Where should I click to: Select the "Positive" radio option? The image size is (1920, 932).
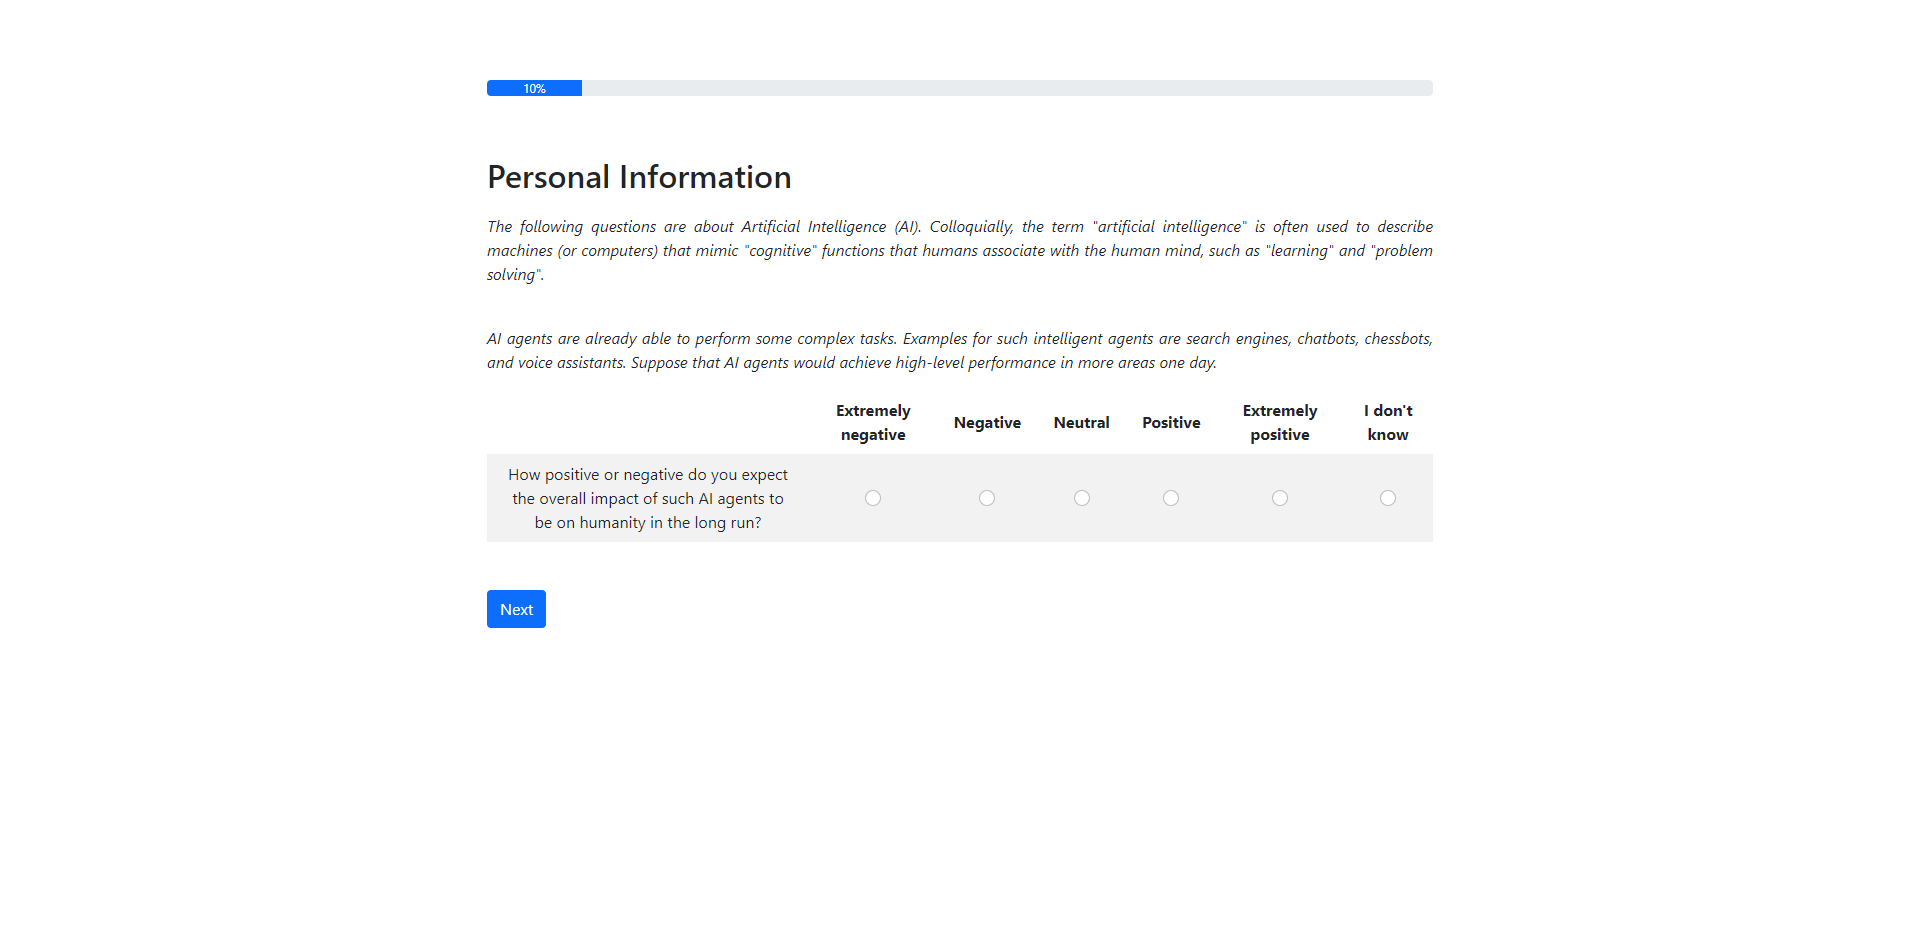[1171, 498]
